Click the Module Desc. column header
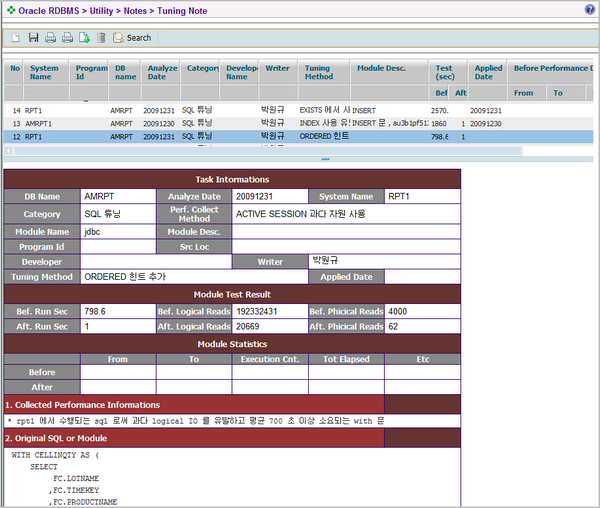600x508 pixels. 389,72
